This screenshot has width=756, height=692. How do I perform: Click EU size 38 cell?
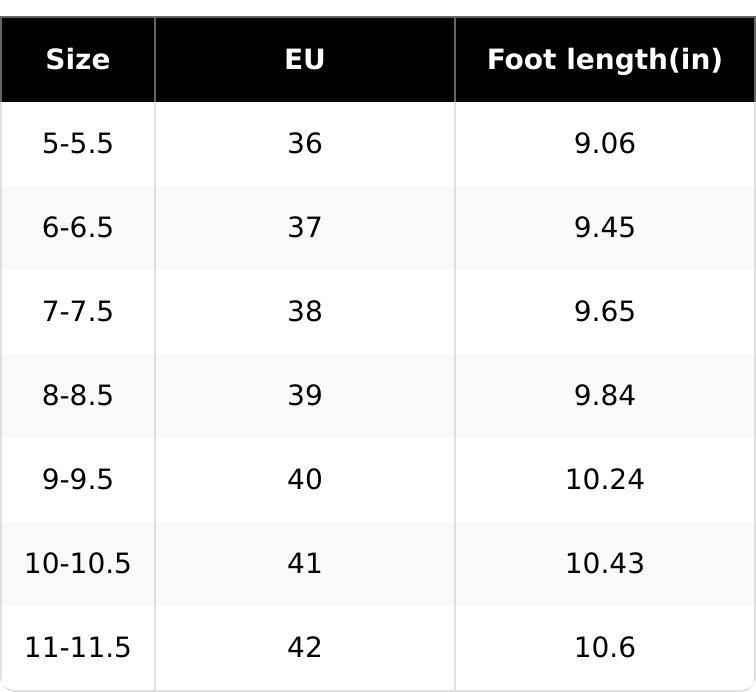(x=305, y=312)
